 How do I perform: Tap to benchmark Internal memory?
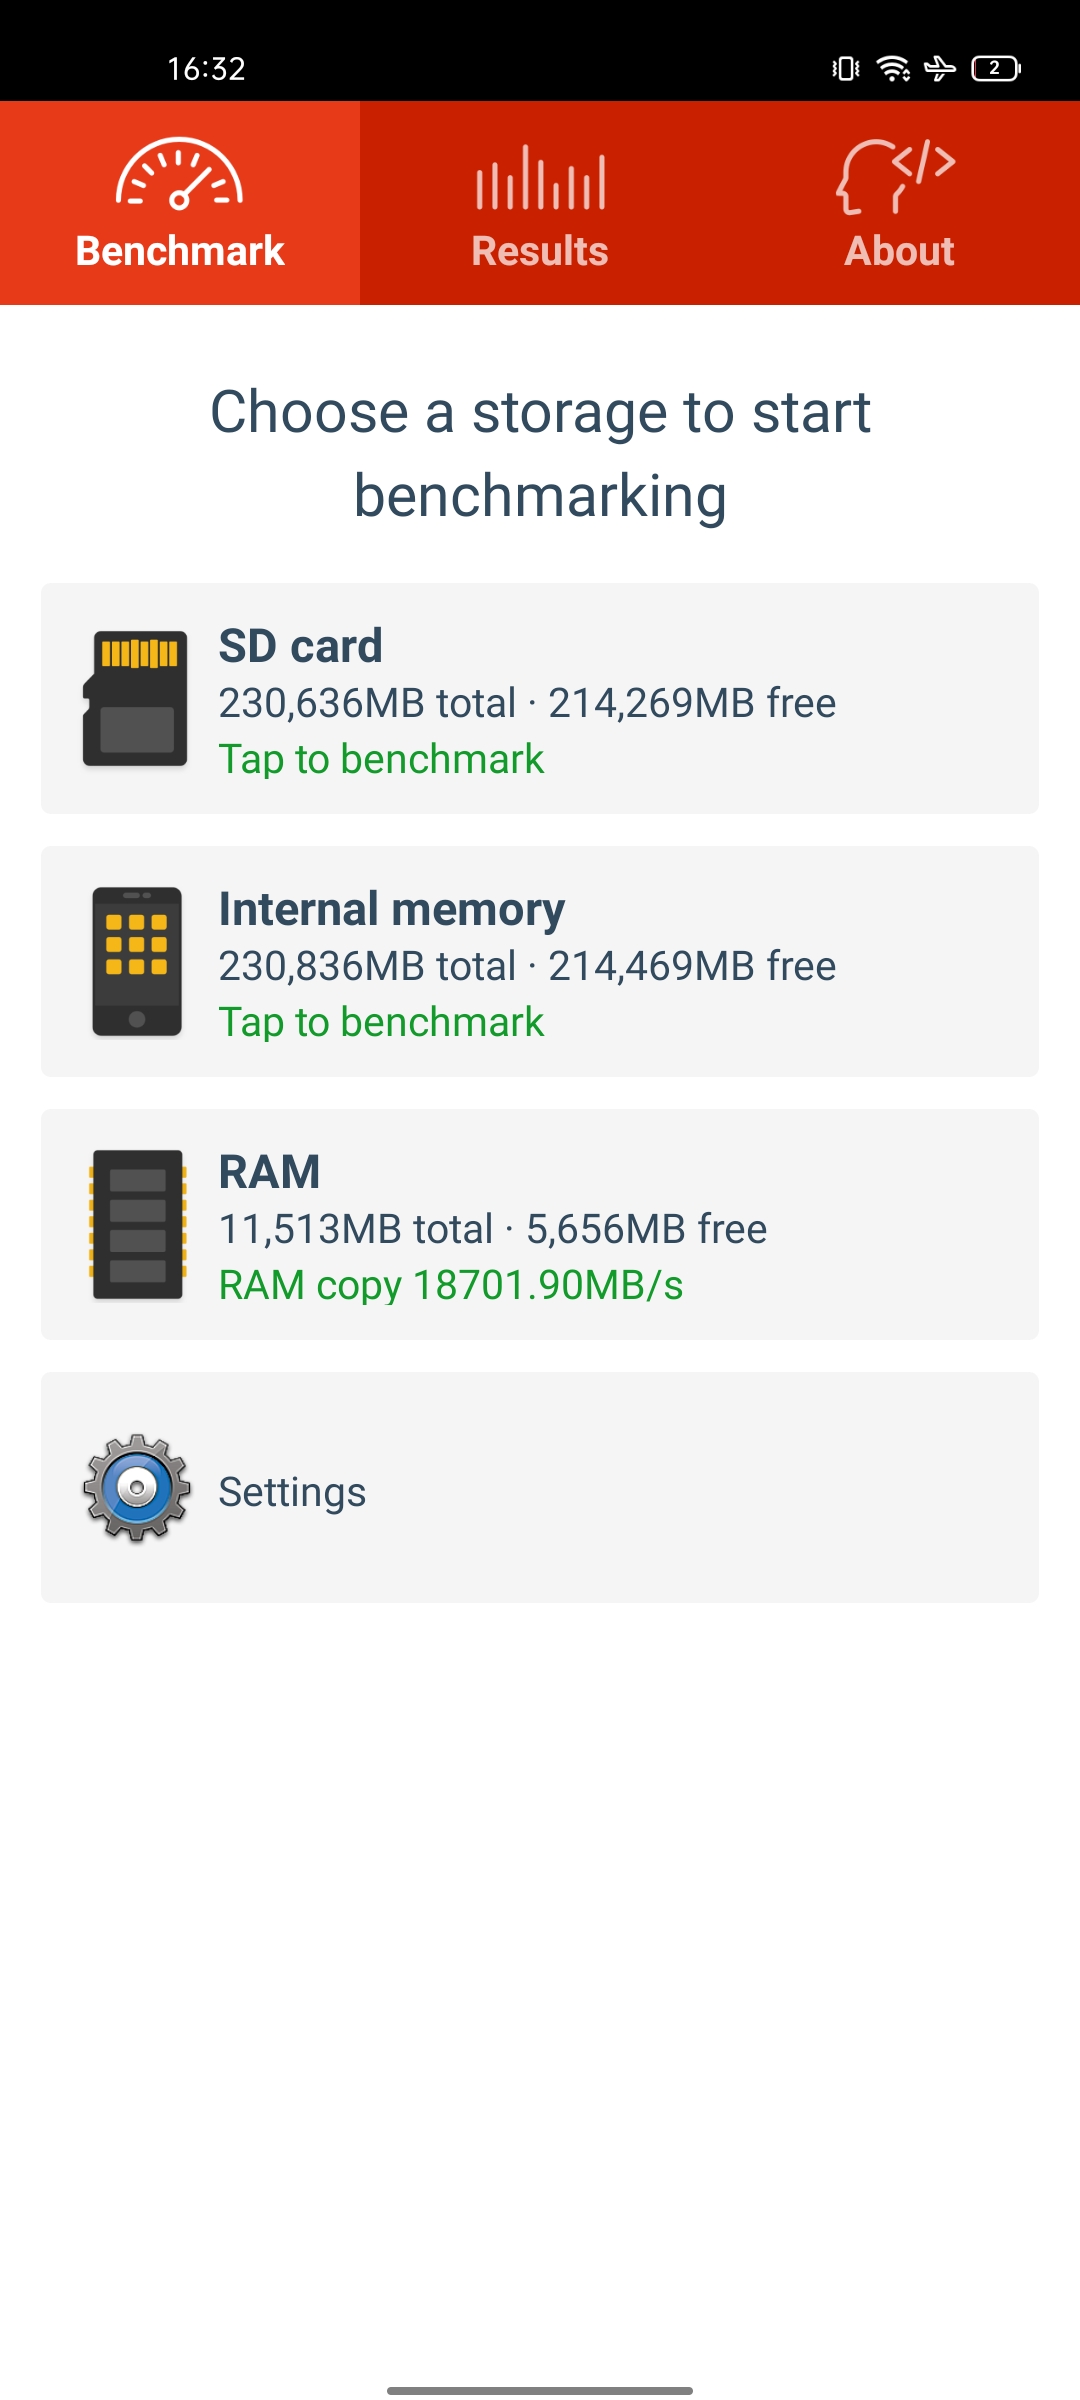(x=381, y=1022)
